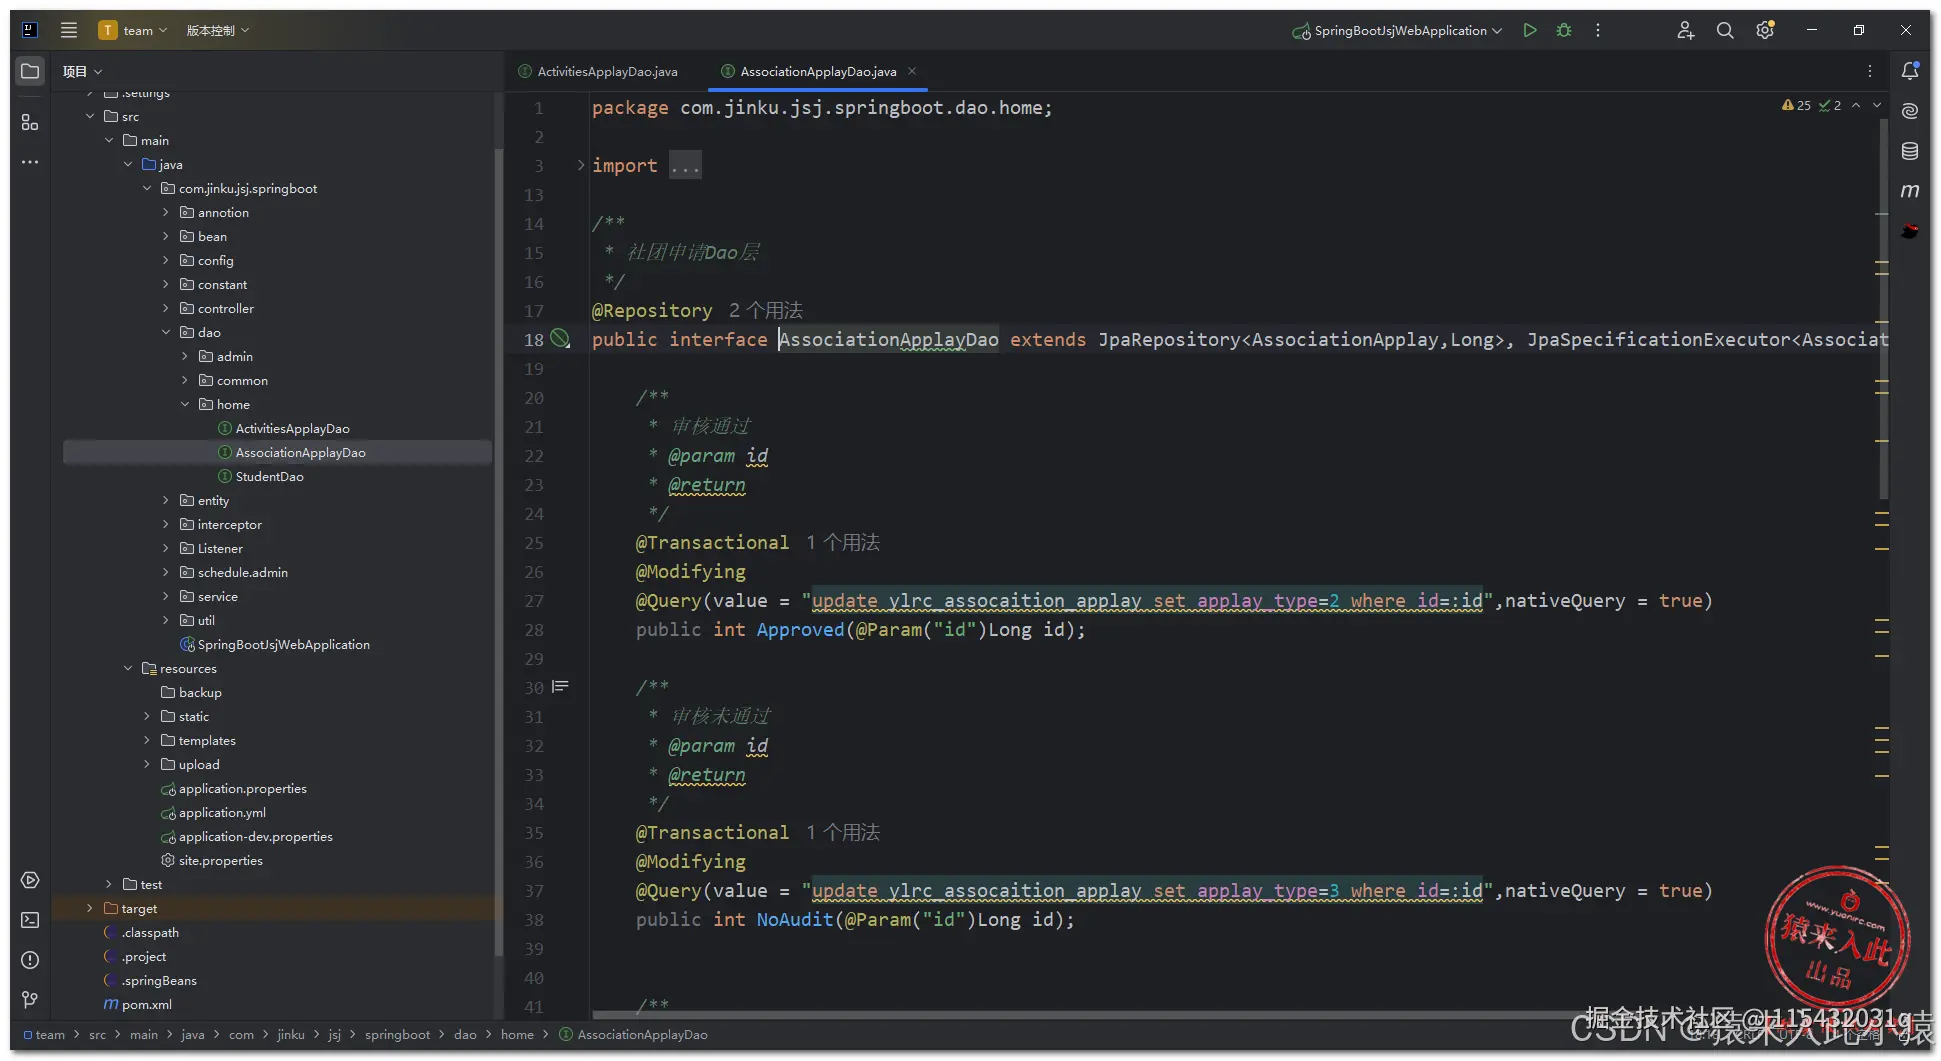1941x1061 pixels.
Task: Expand the controller package
Action: tap(166, 308)
